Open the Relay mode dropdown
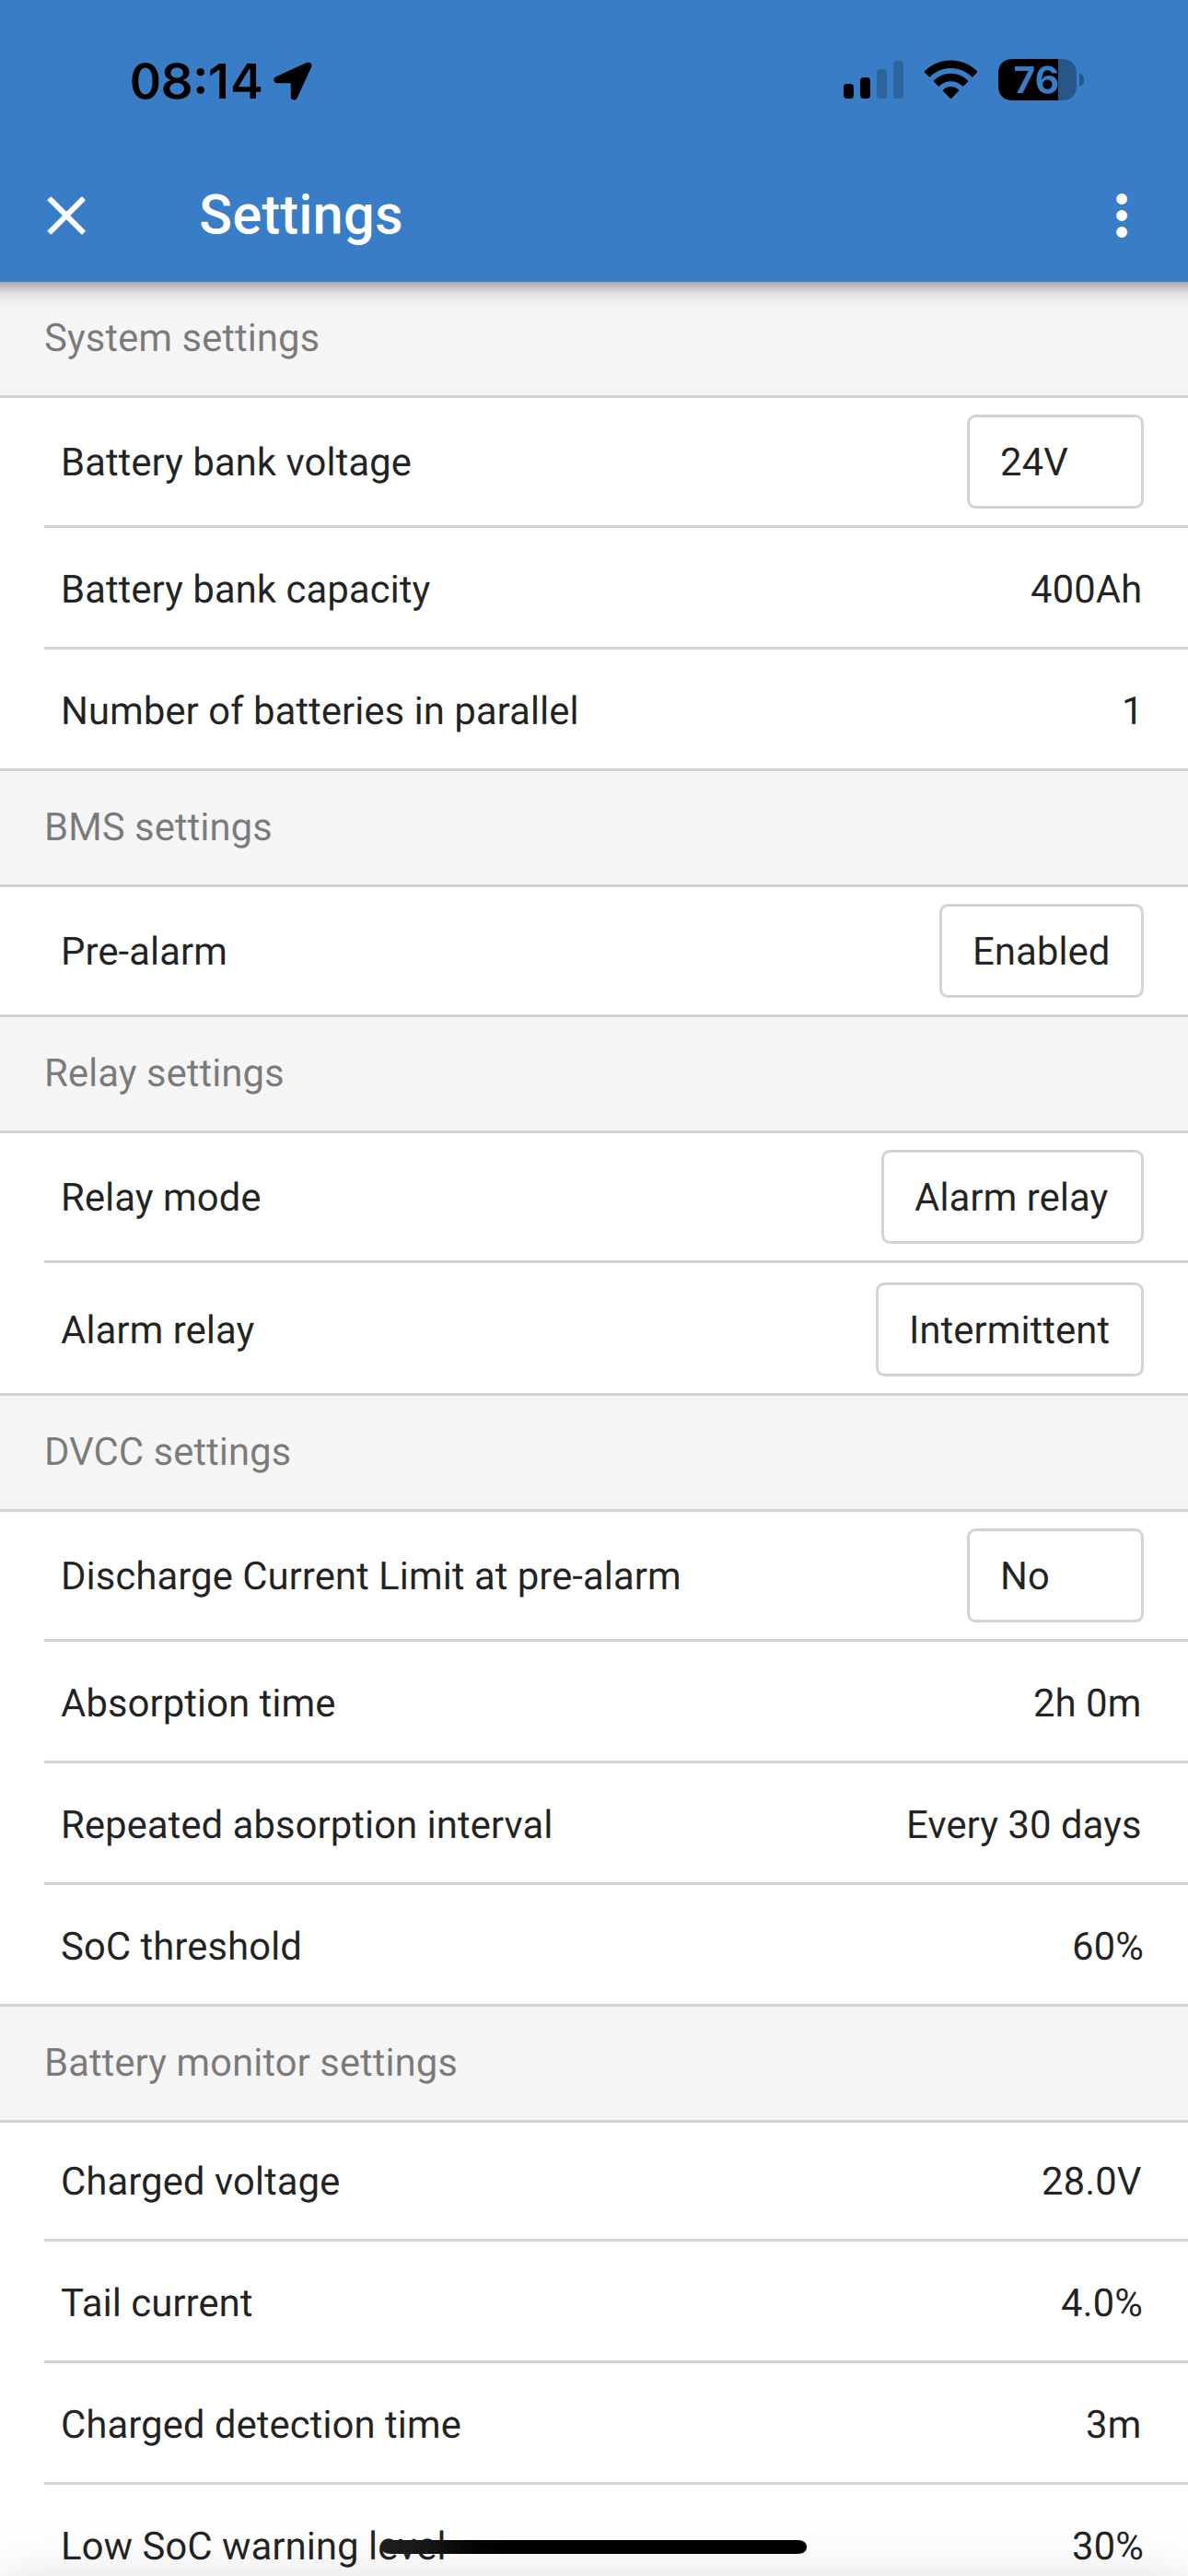Screen dimensions: 1188x2576 [x=1011, y=1197]
